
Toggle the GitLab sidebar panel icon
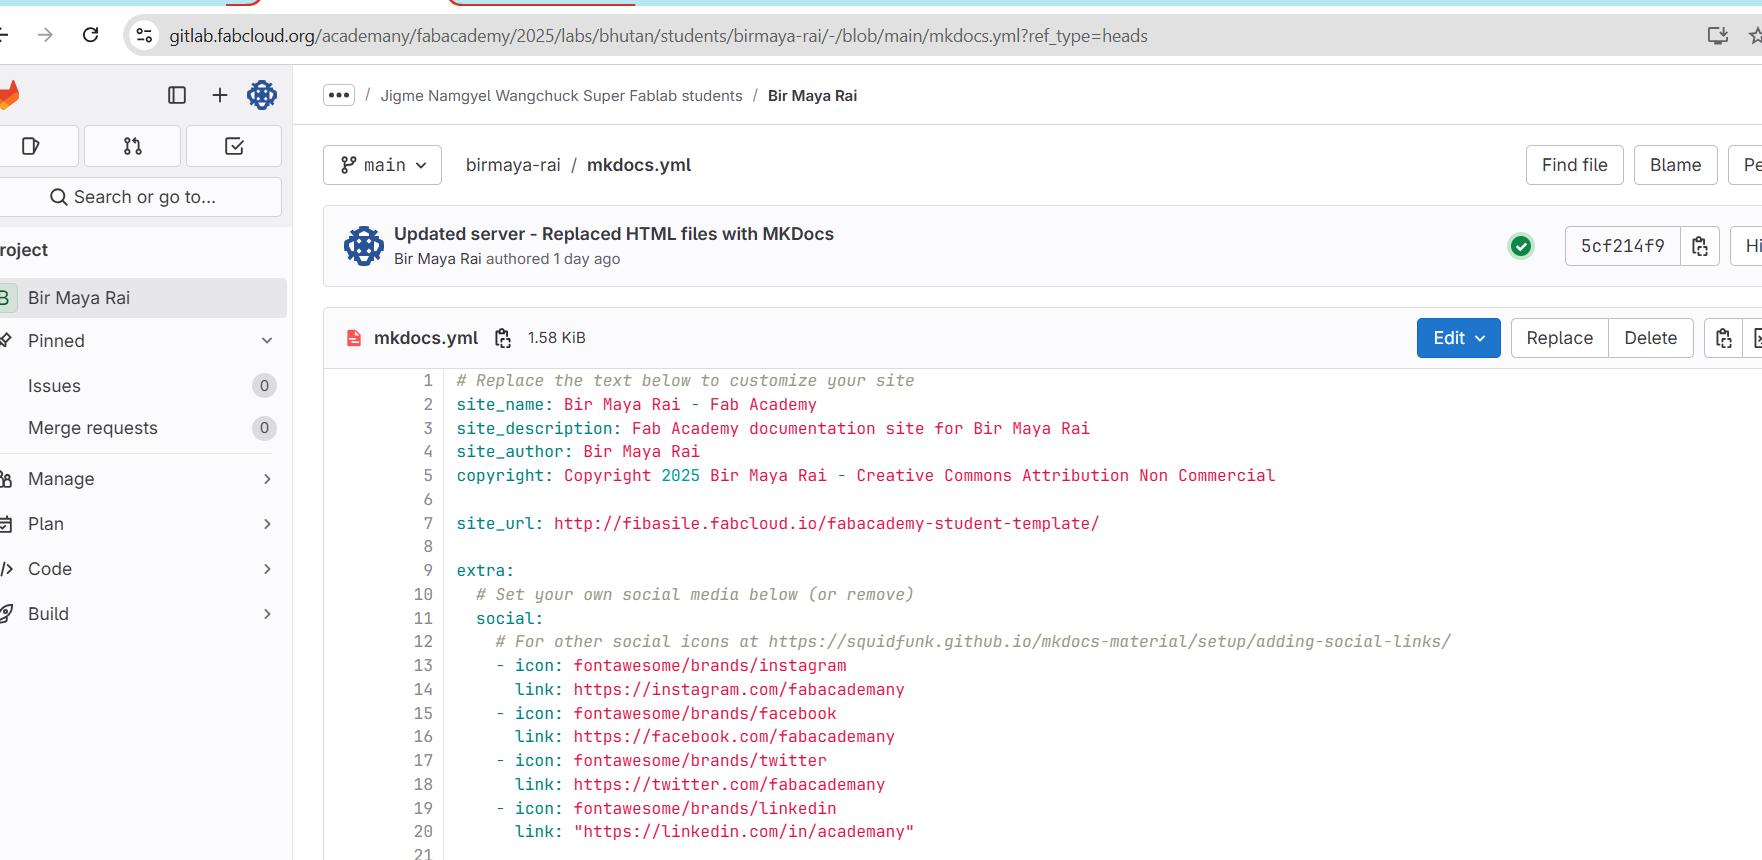tap(177, 95)
